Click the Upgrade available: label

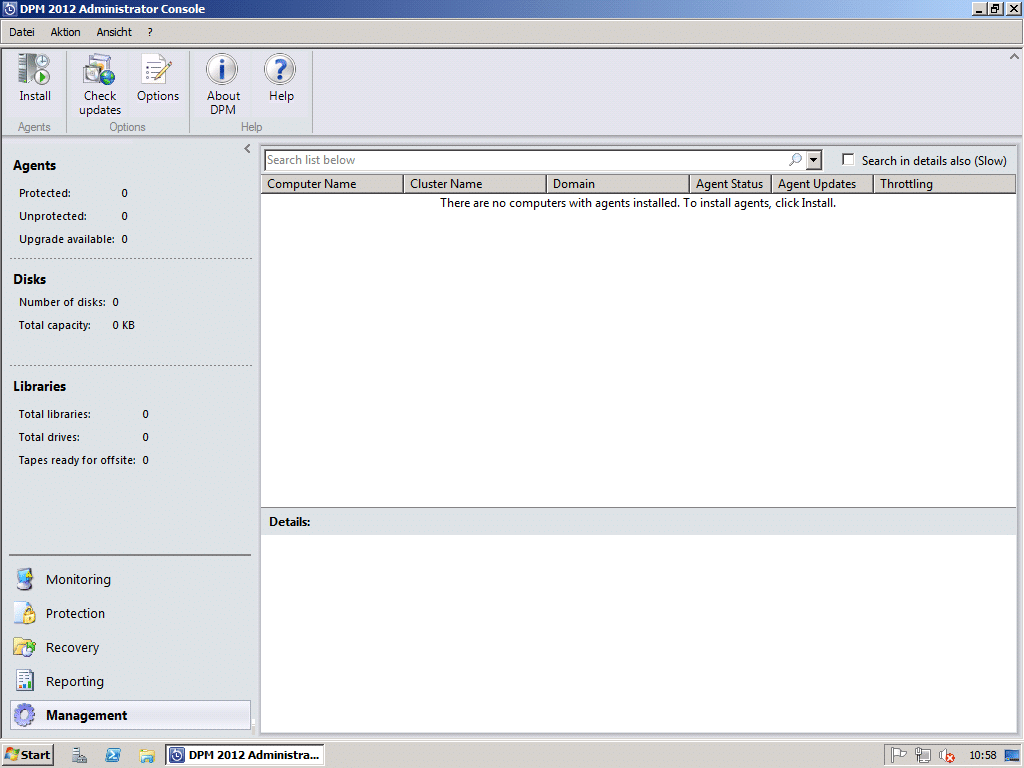(x=67, y=239)
